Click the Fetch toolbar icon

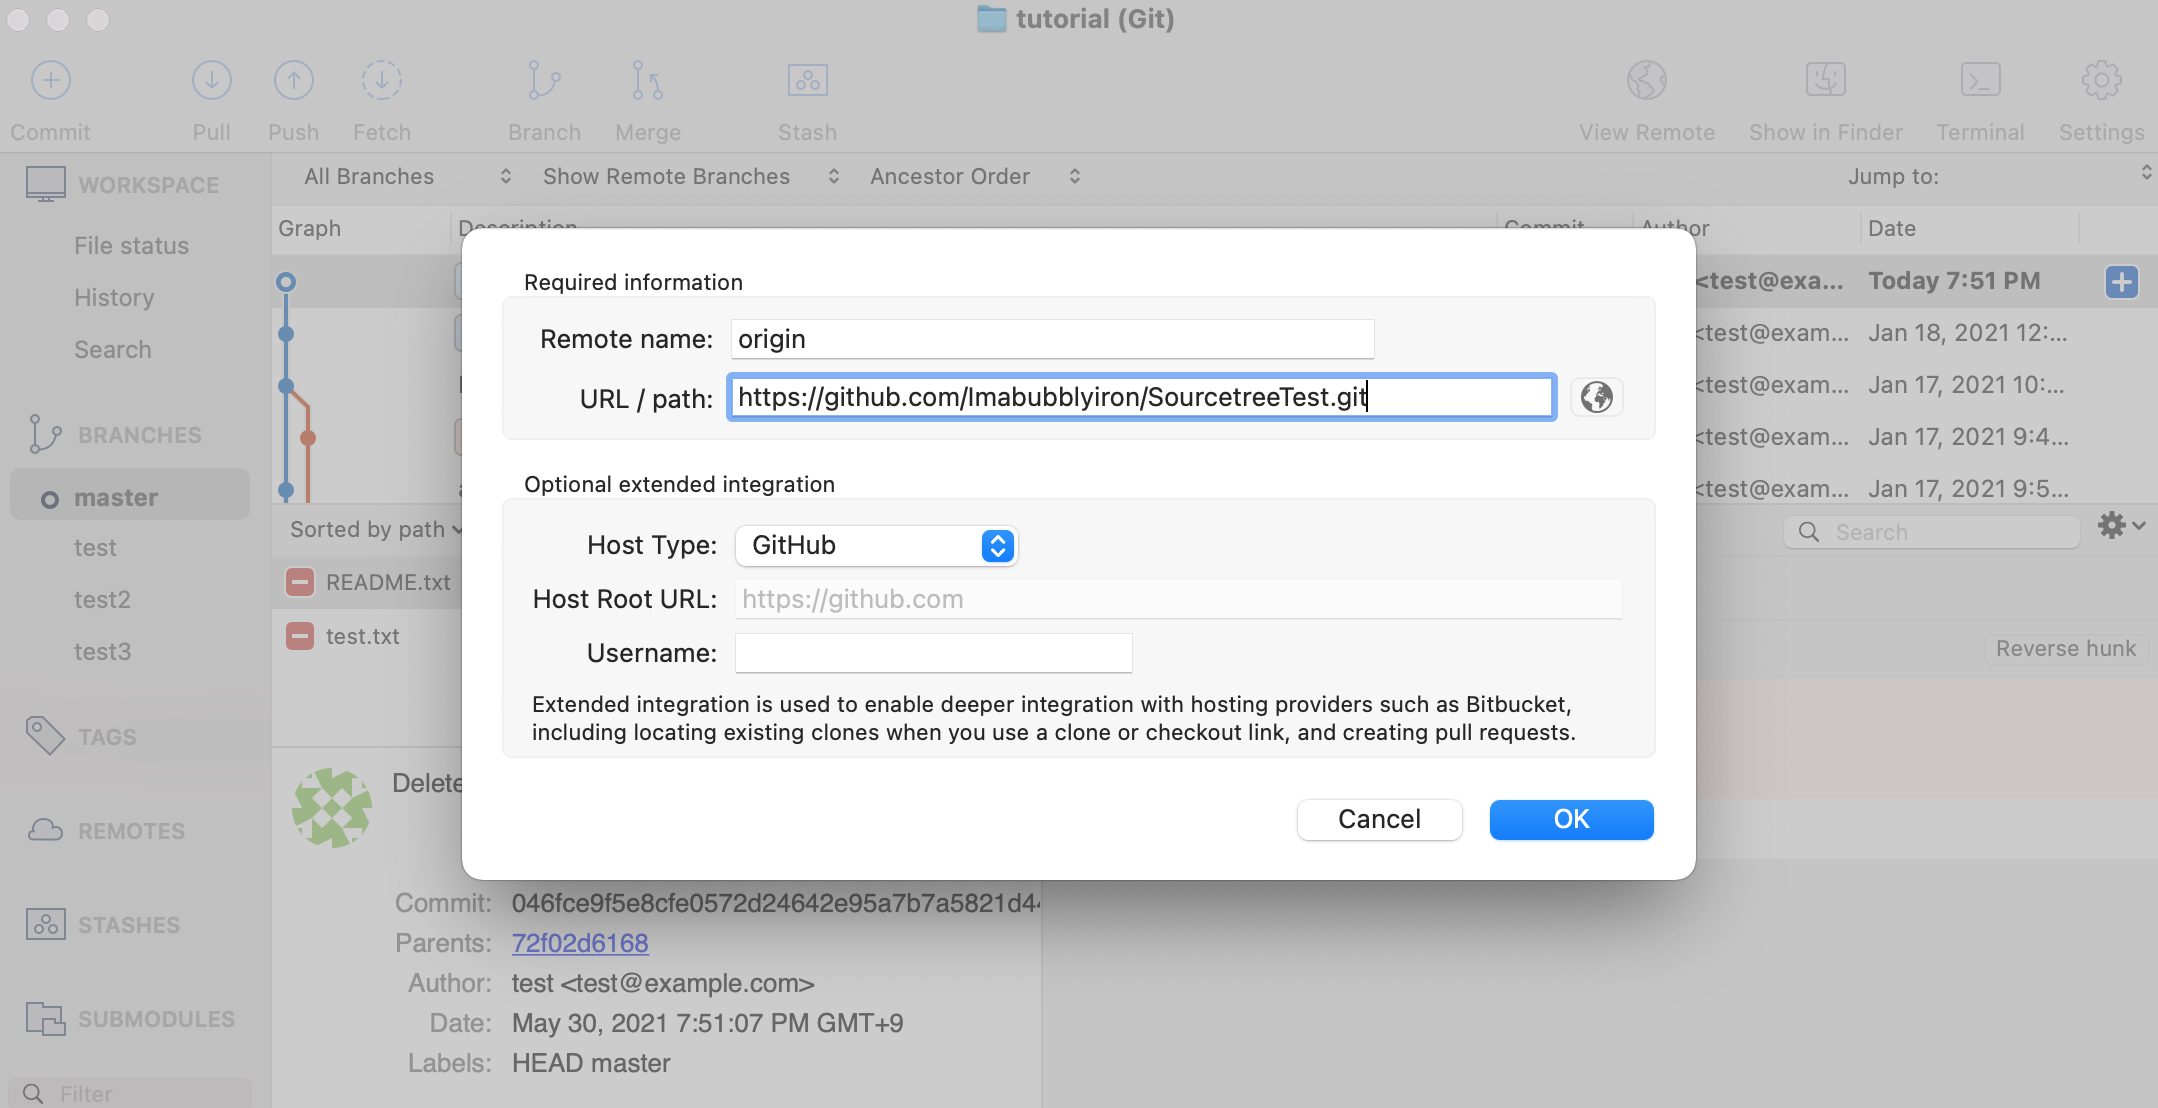381,81
